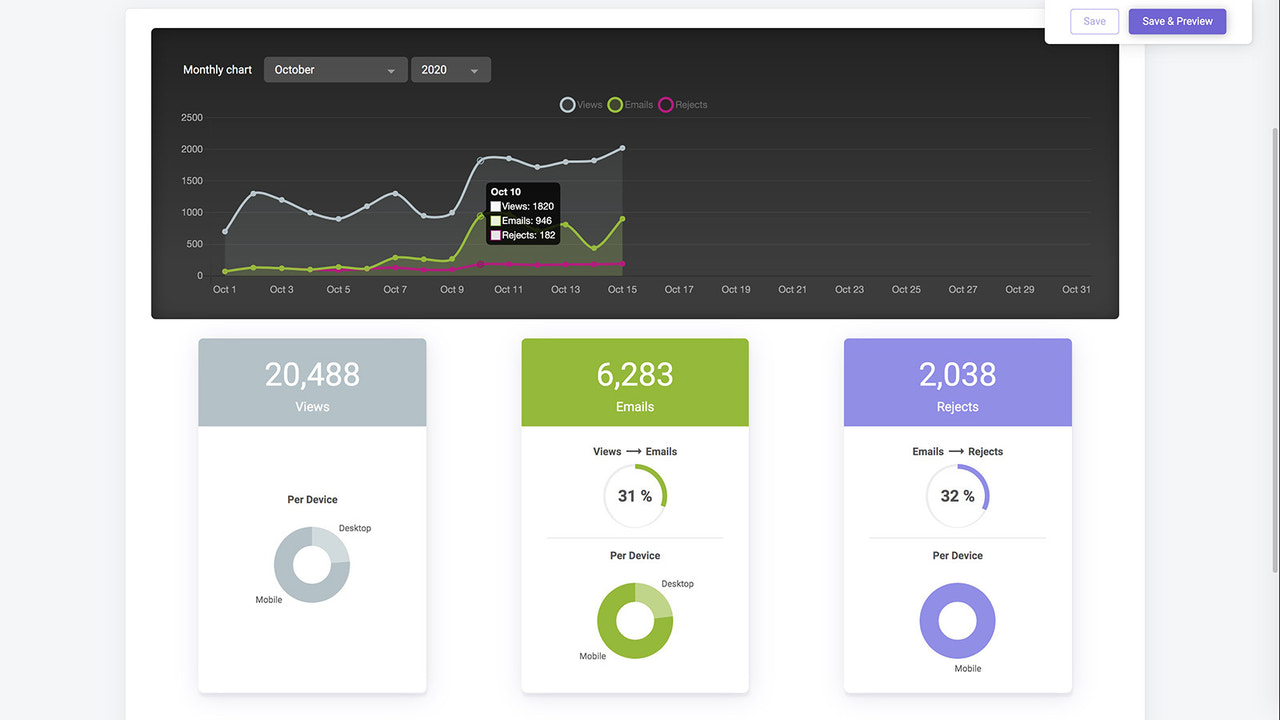Click the Oct 10 data tooltip
The height and width of the screenshot is (720, 1280).
point(522,212)
